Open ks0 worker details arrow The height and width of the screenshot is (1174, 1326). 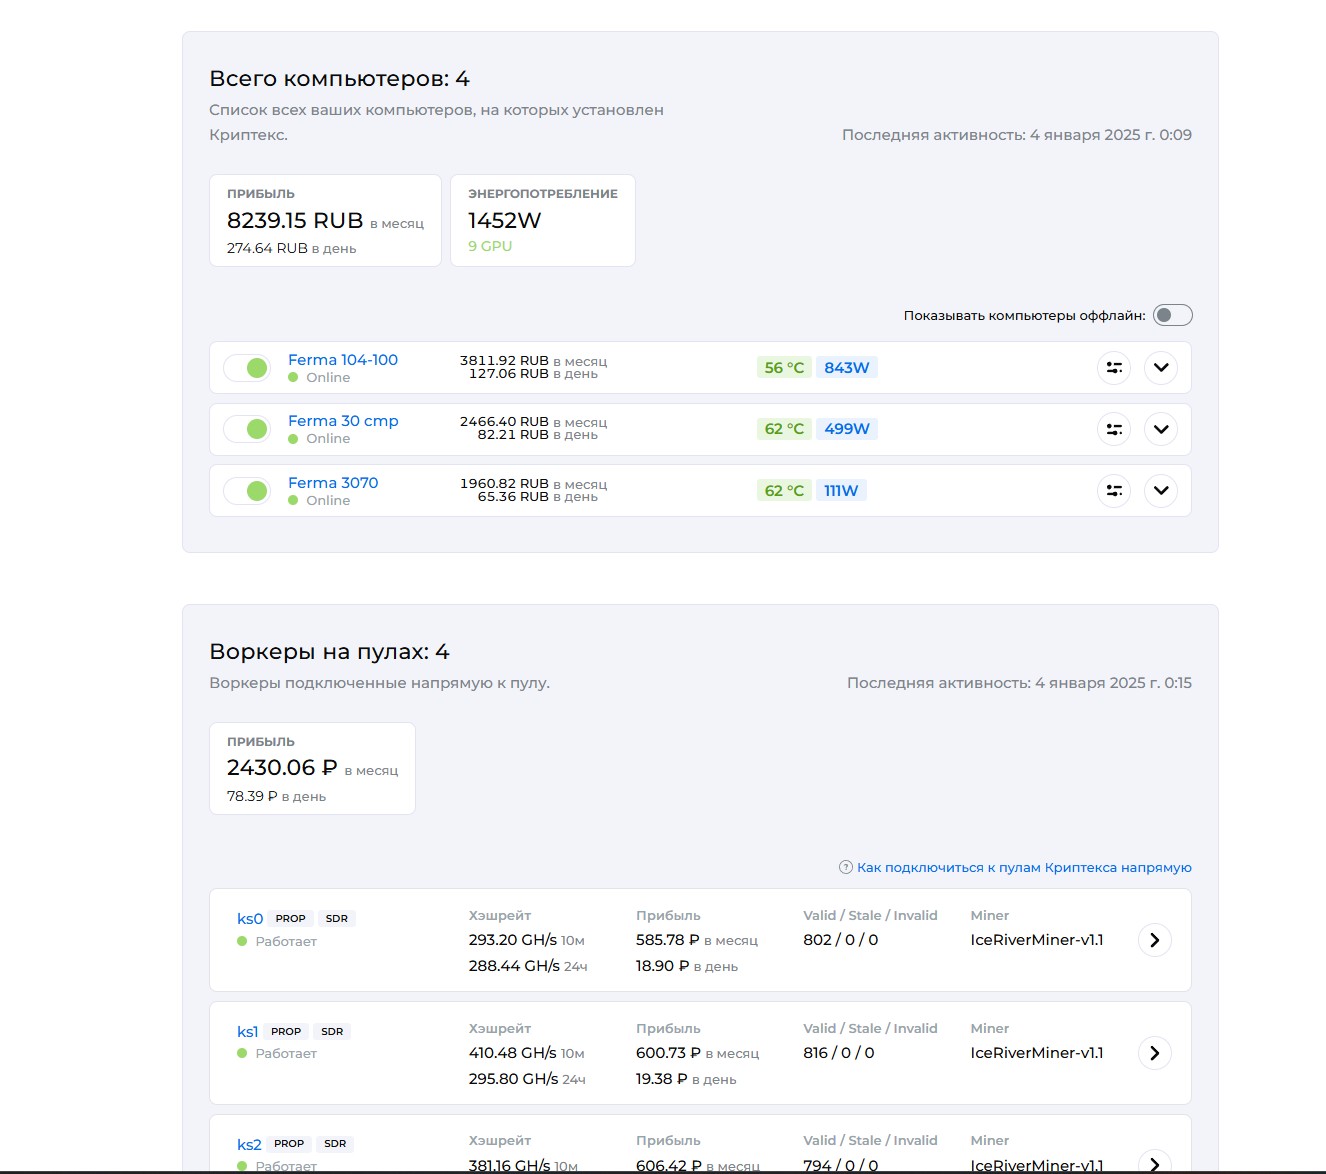tap(1155, 940)
